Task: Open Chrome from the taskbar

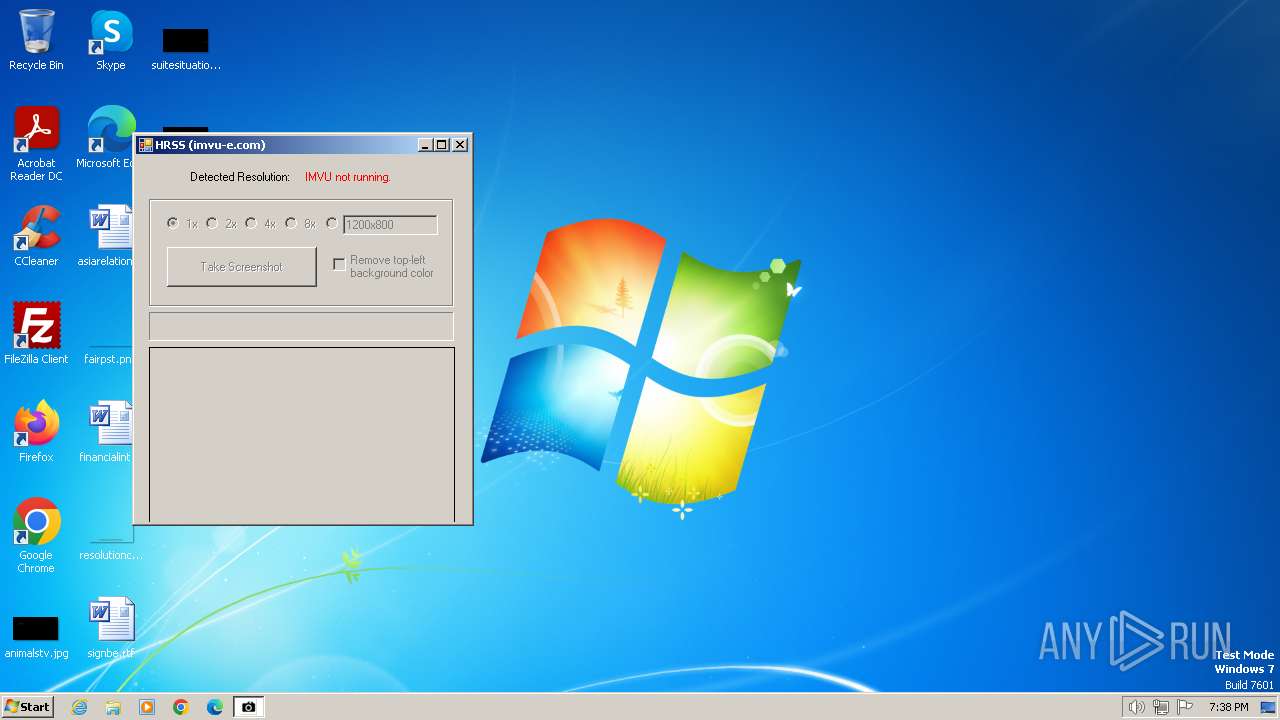Action: [181, 707]
